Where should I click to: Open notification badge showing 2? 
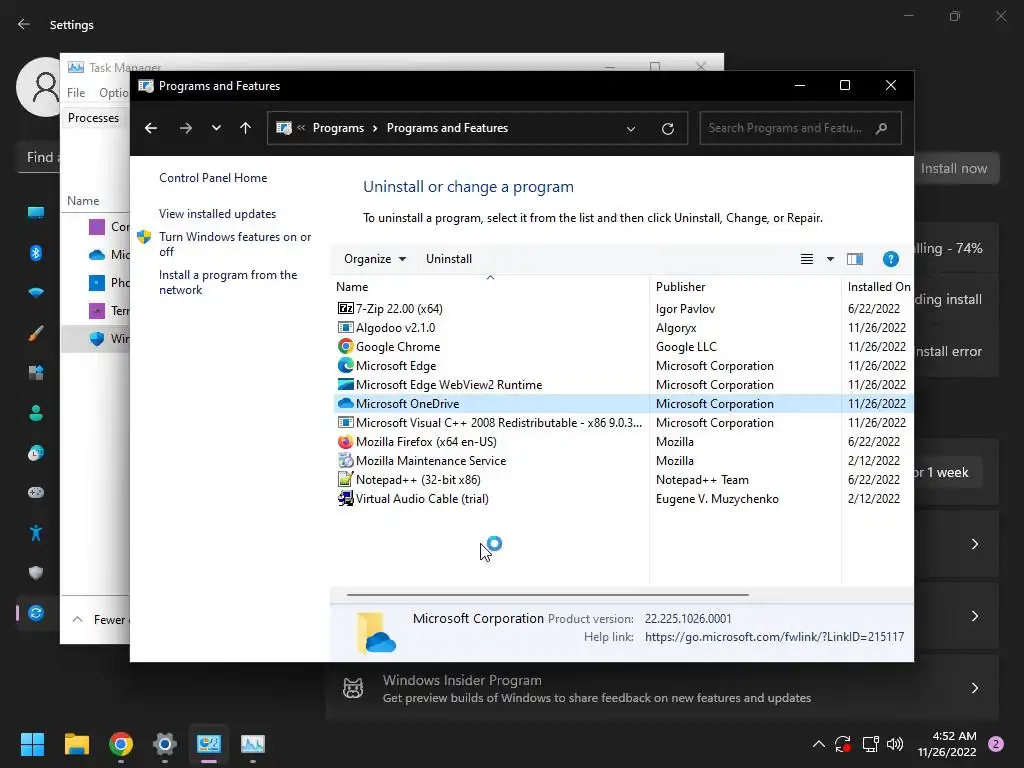tap(996, 744)
